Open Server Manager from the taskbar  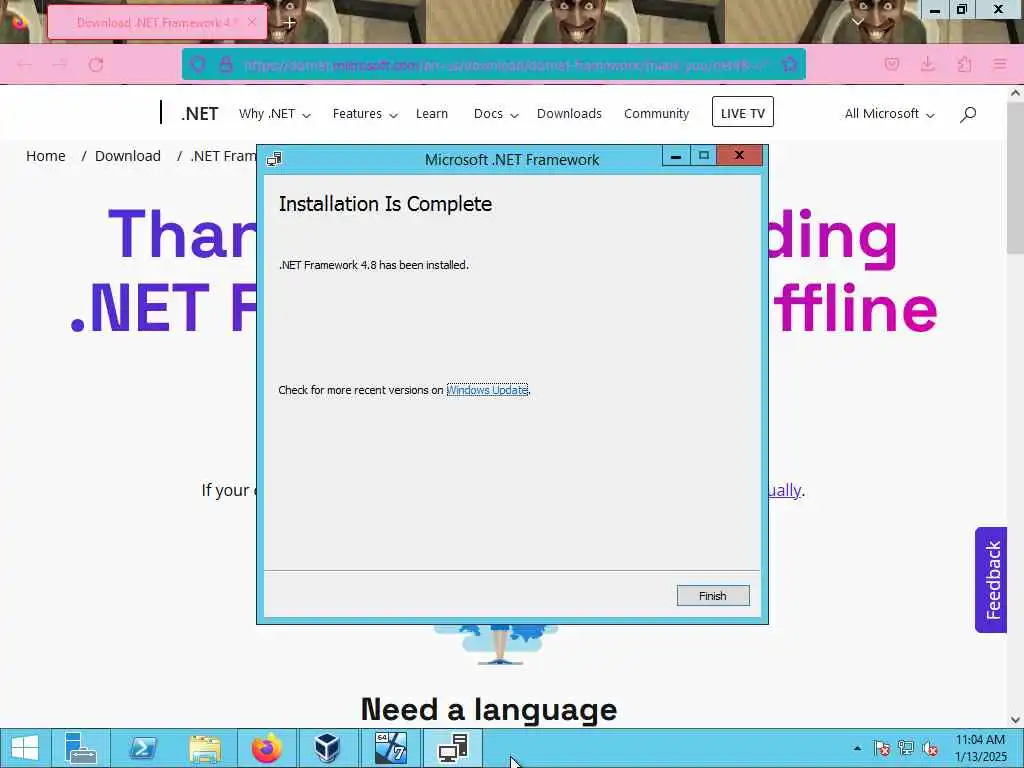pyautogui.click(x=81, y=748)
